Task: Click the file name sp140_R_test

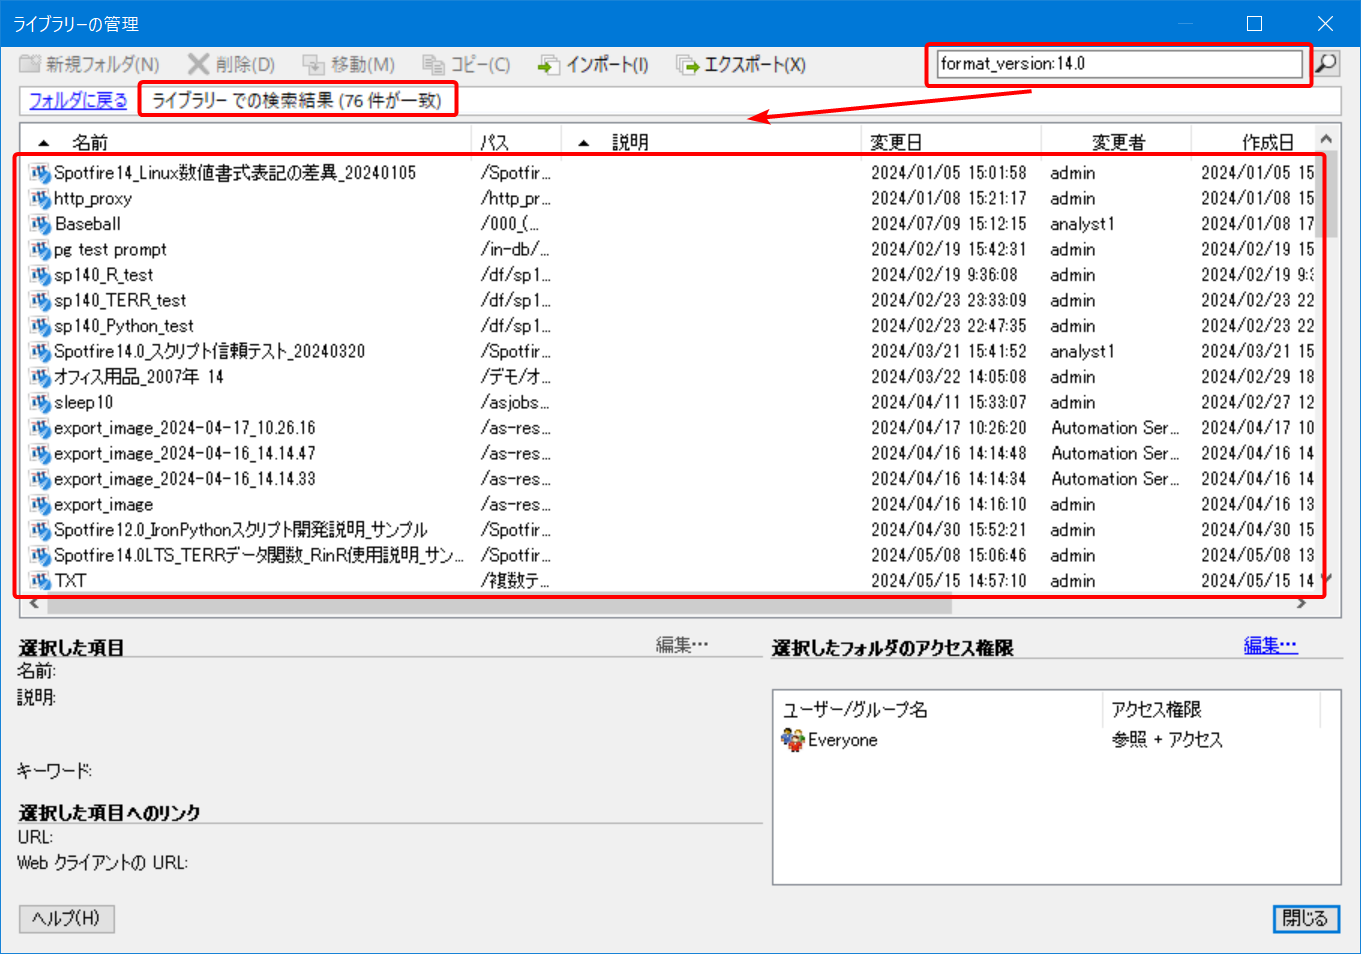Action: tap(104, 275)
